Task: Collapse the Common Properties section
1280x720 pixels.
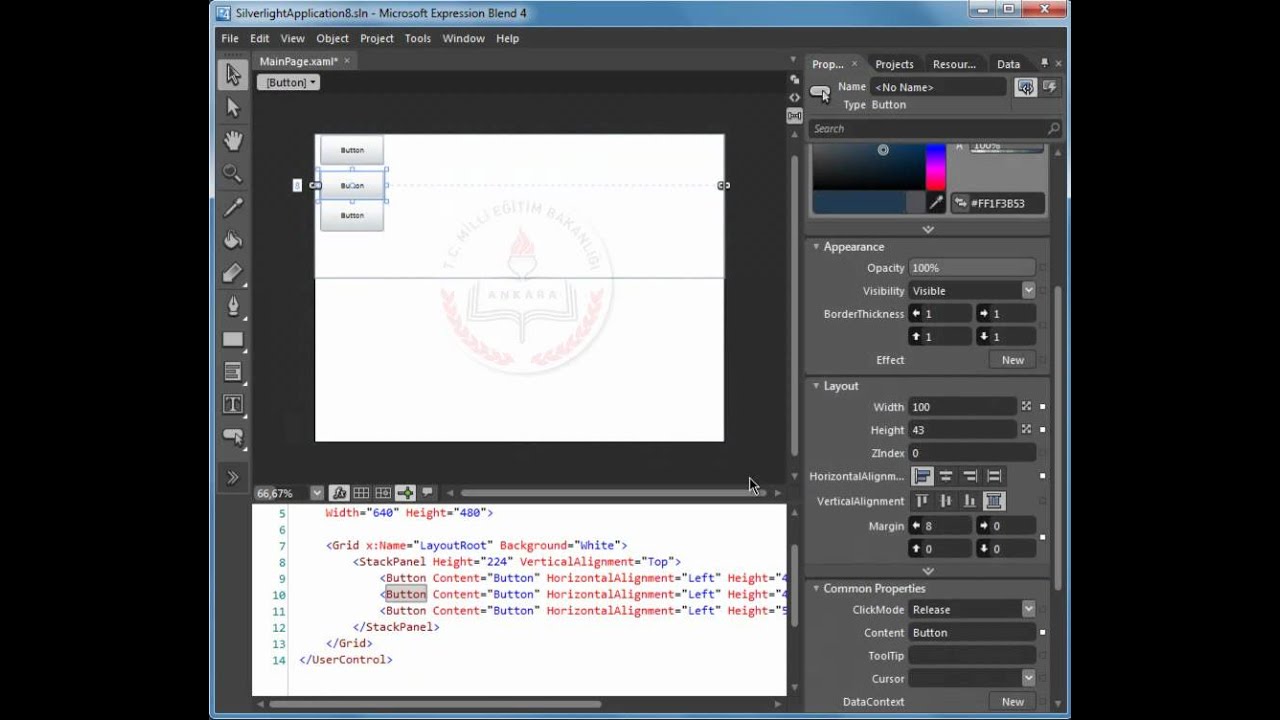Action: 816,589
